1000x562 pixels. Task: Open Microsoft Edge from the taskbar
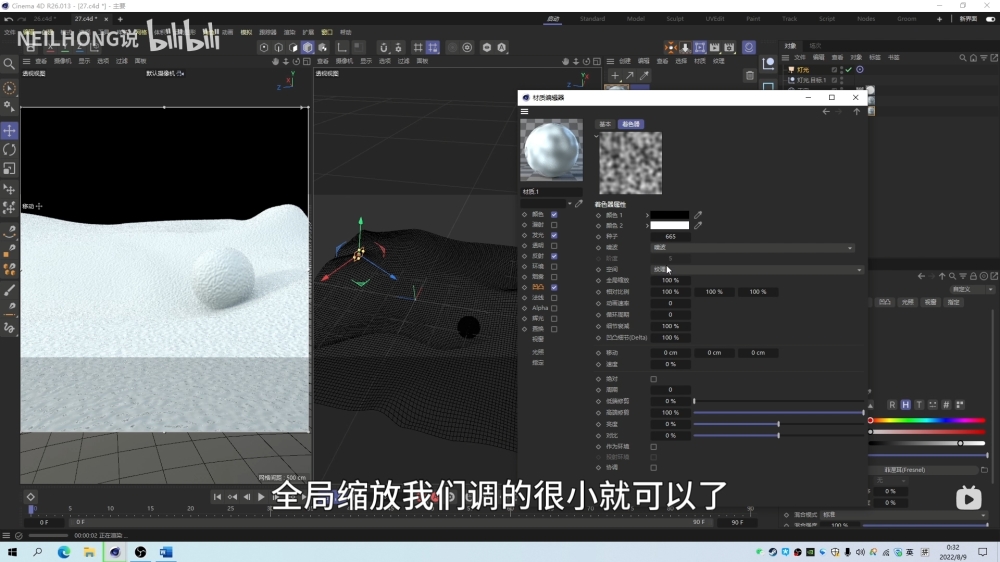click(64, 552)
